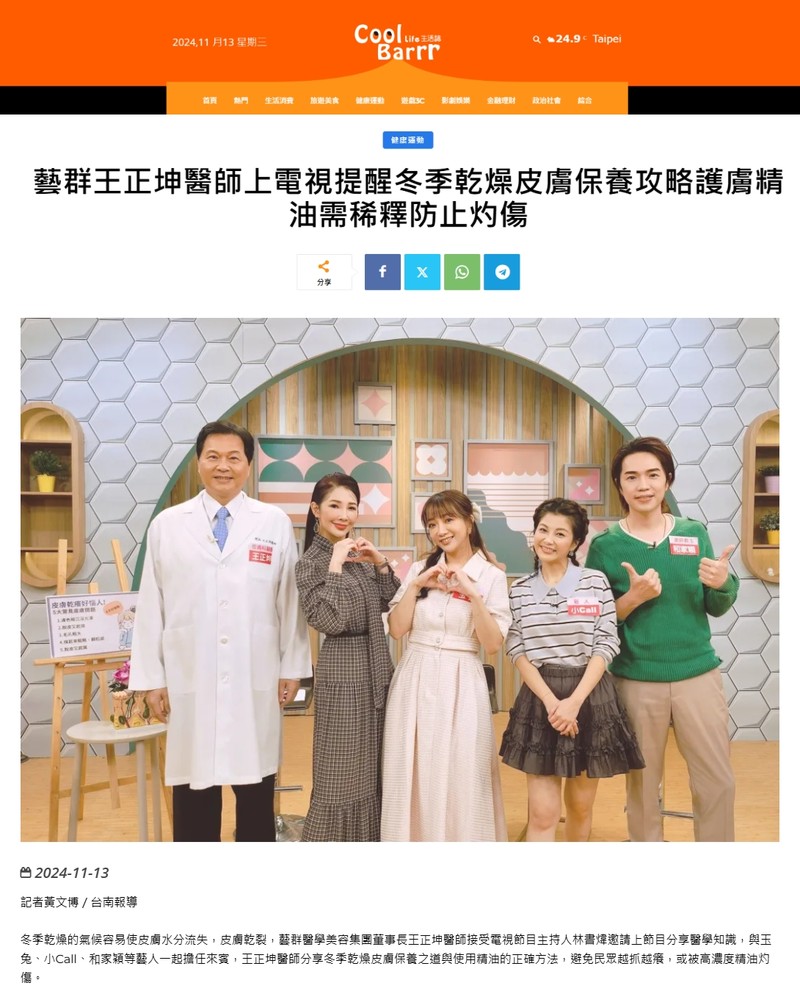Share the article on Facebook

(383, 272)
